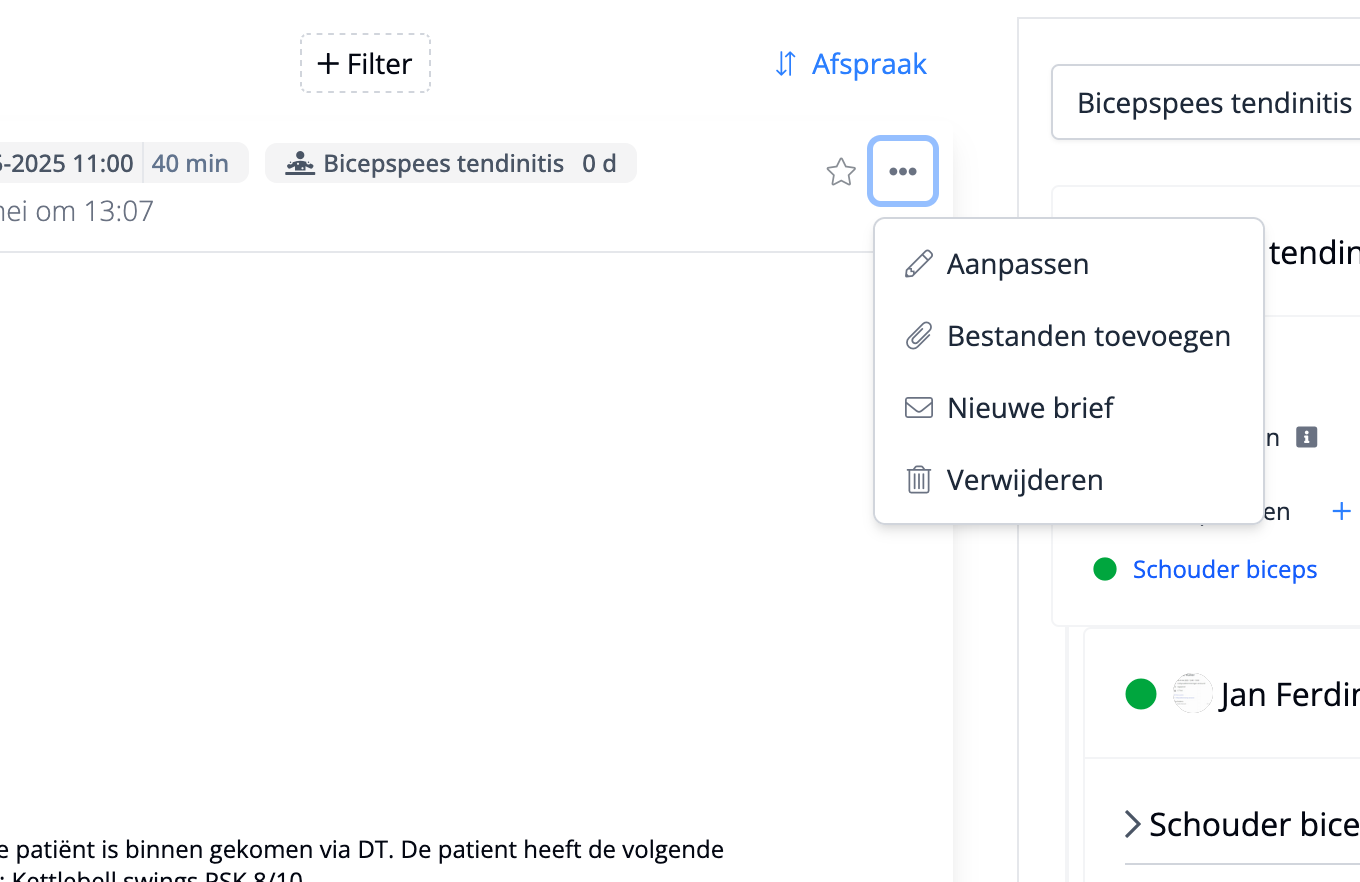Select the pencil icon beside Aanpassen
Viewport: 1360px width, 882px height.
click(917, 263)
